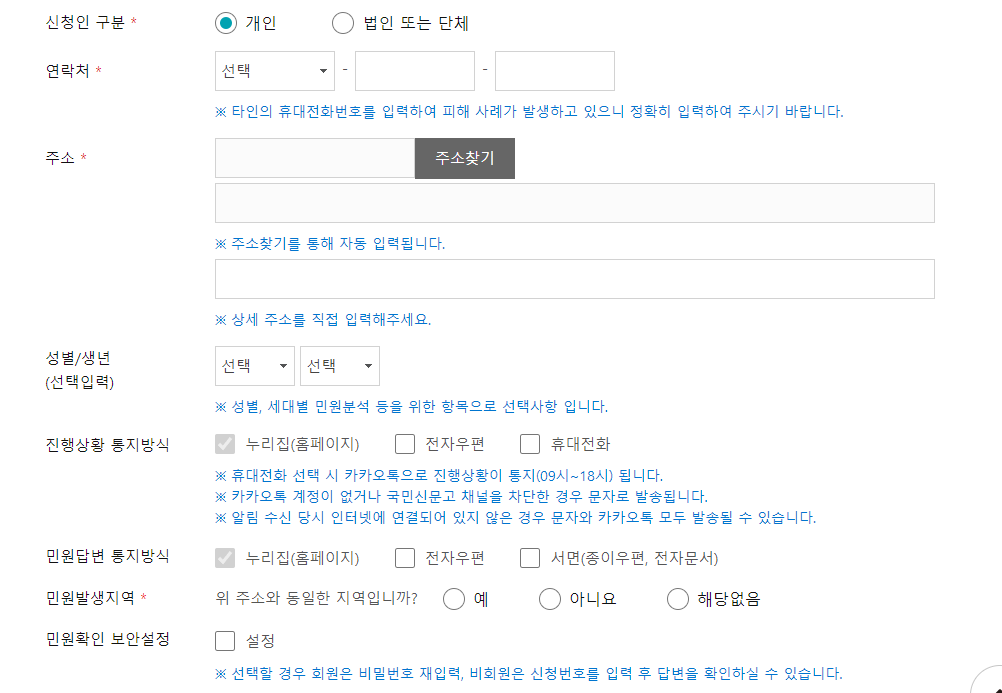Check 서면(종이우편, 전자문서) reply option

click(x=530, y=557)
